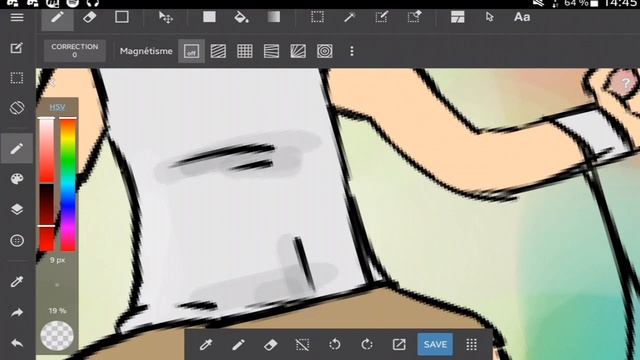640x360 pixels.
Task: Switch color mode via HSV tab
Action: [x=57, y=107]
